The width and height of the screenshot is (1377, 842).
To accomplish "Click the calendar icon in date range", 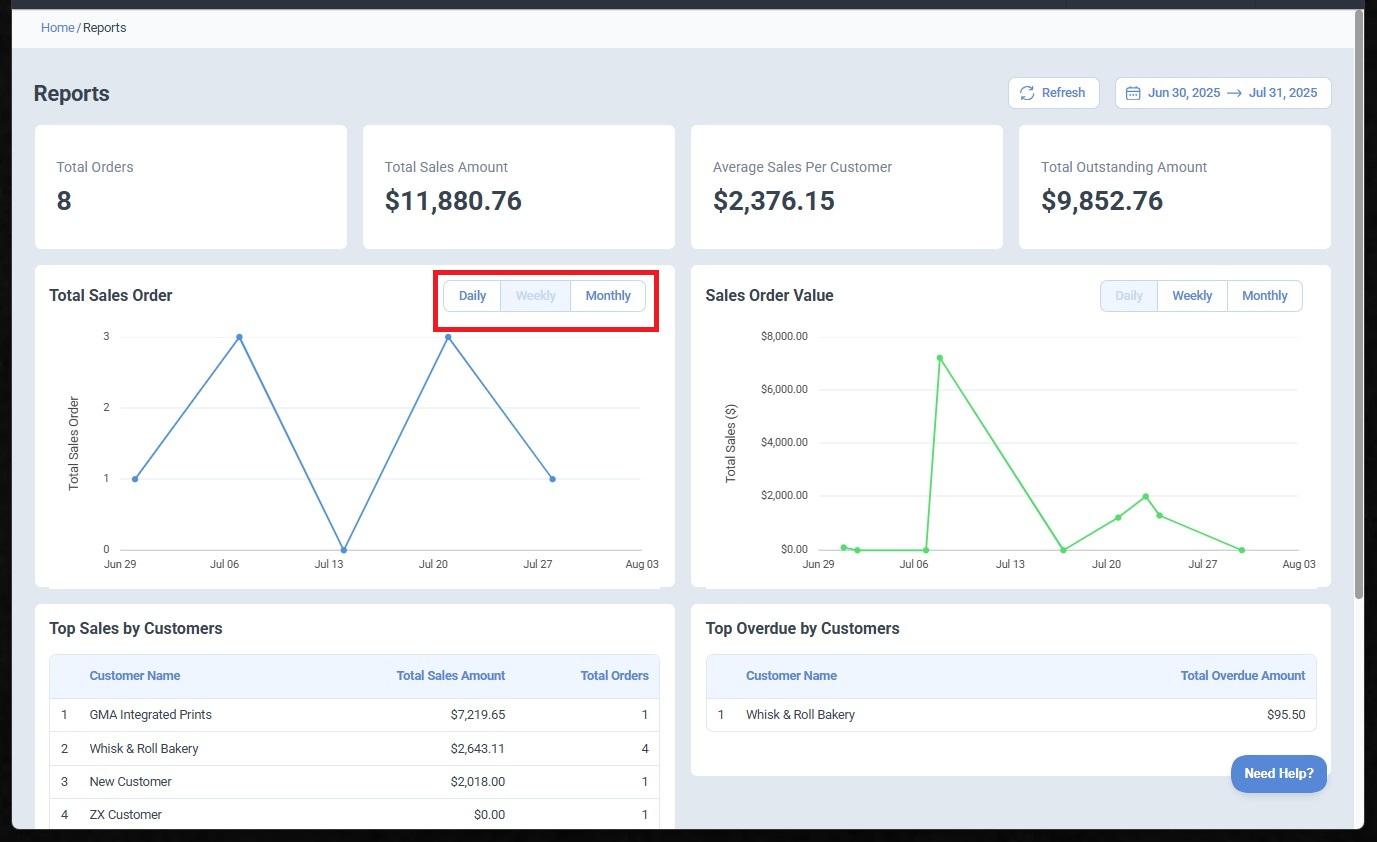I will coord(1133,93).
